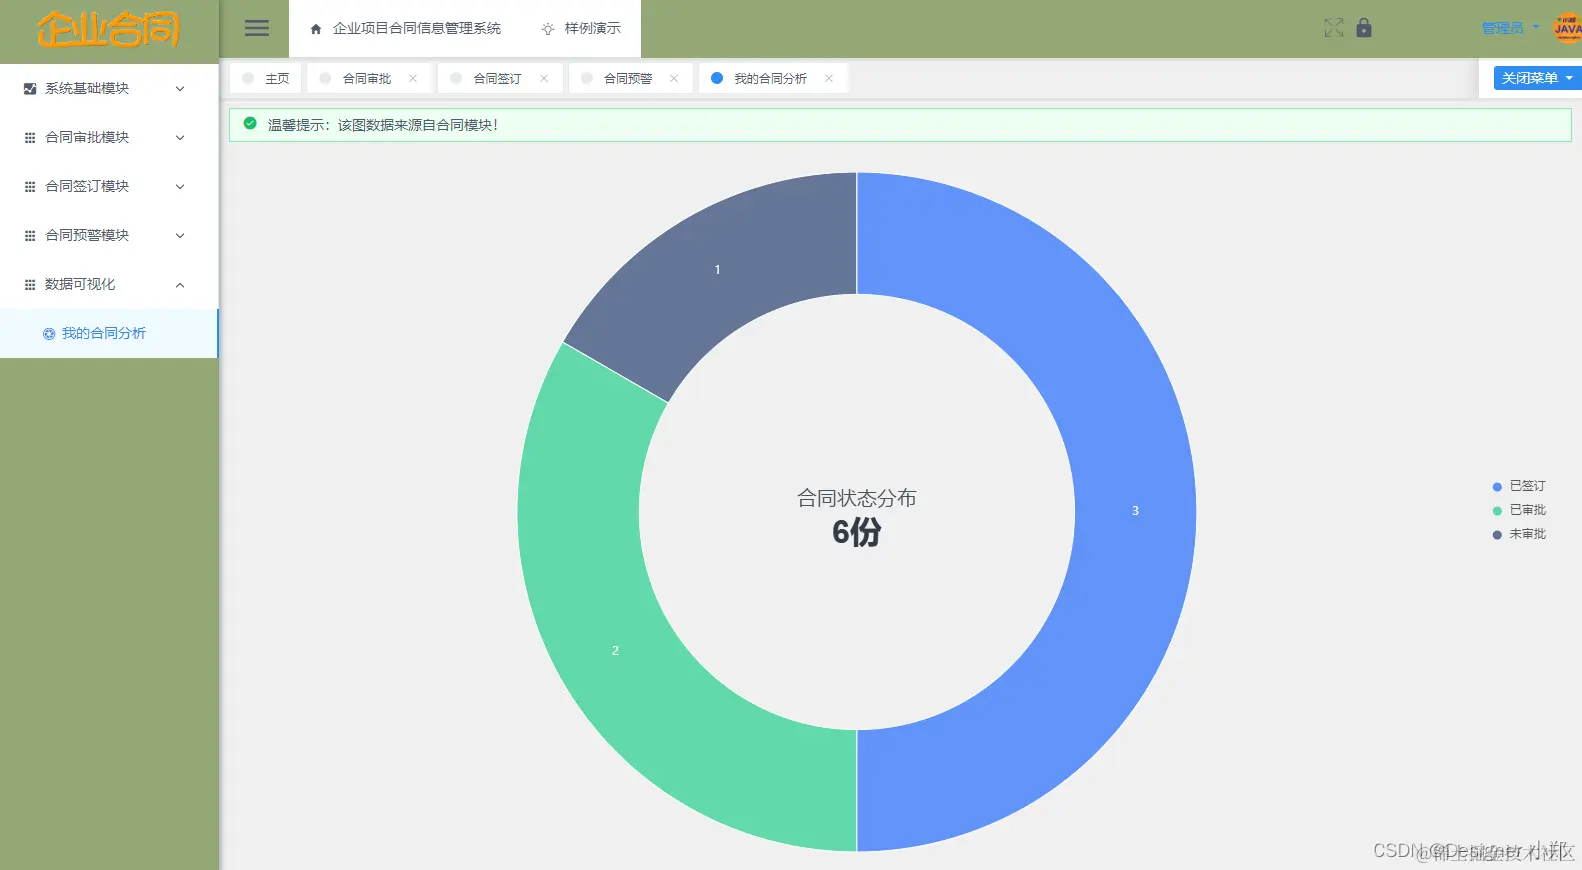Switch to the 合同审批 tab
The image size is (1582, 870).
(x=367, y=78)
